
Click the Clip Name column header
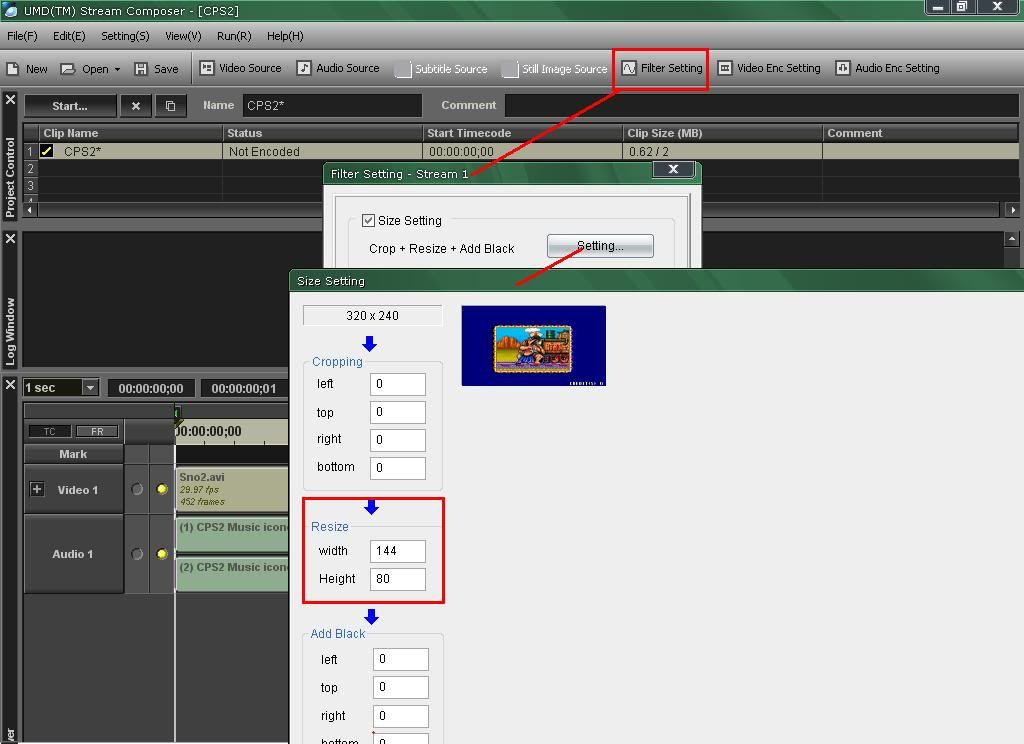pos(131,133)
